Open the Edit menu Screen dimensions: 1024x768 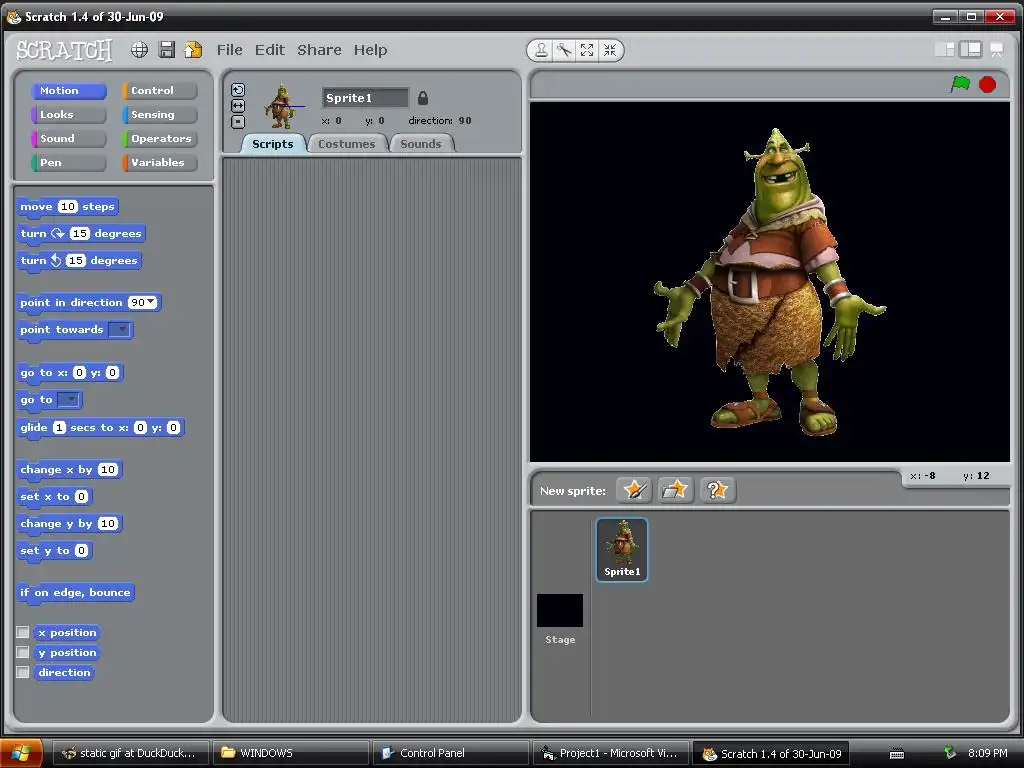[270, 50]
